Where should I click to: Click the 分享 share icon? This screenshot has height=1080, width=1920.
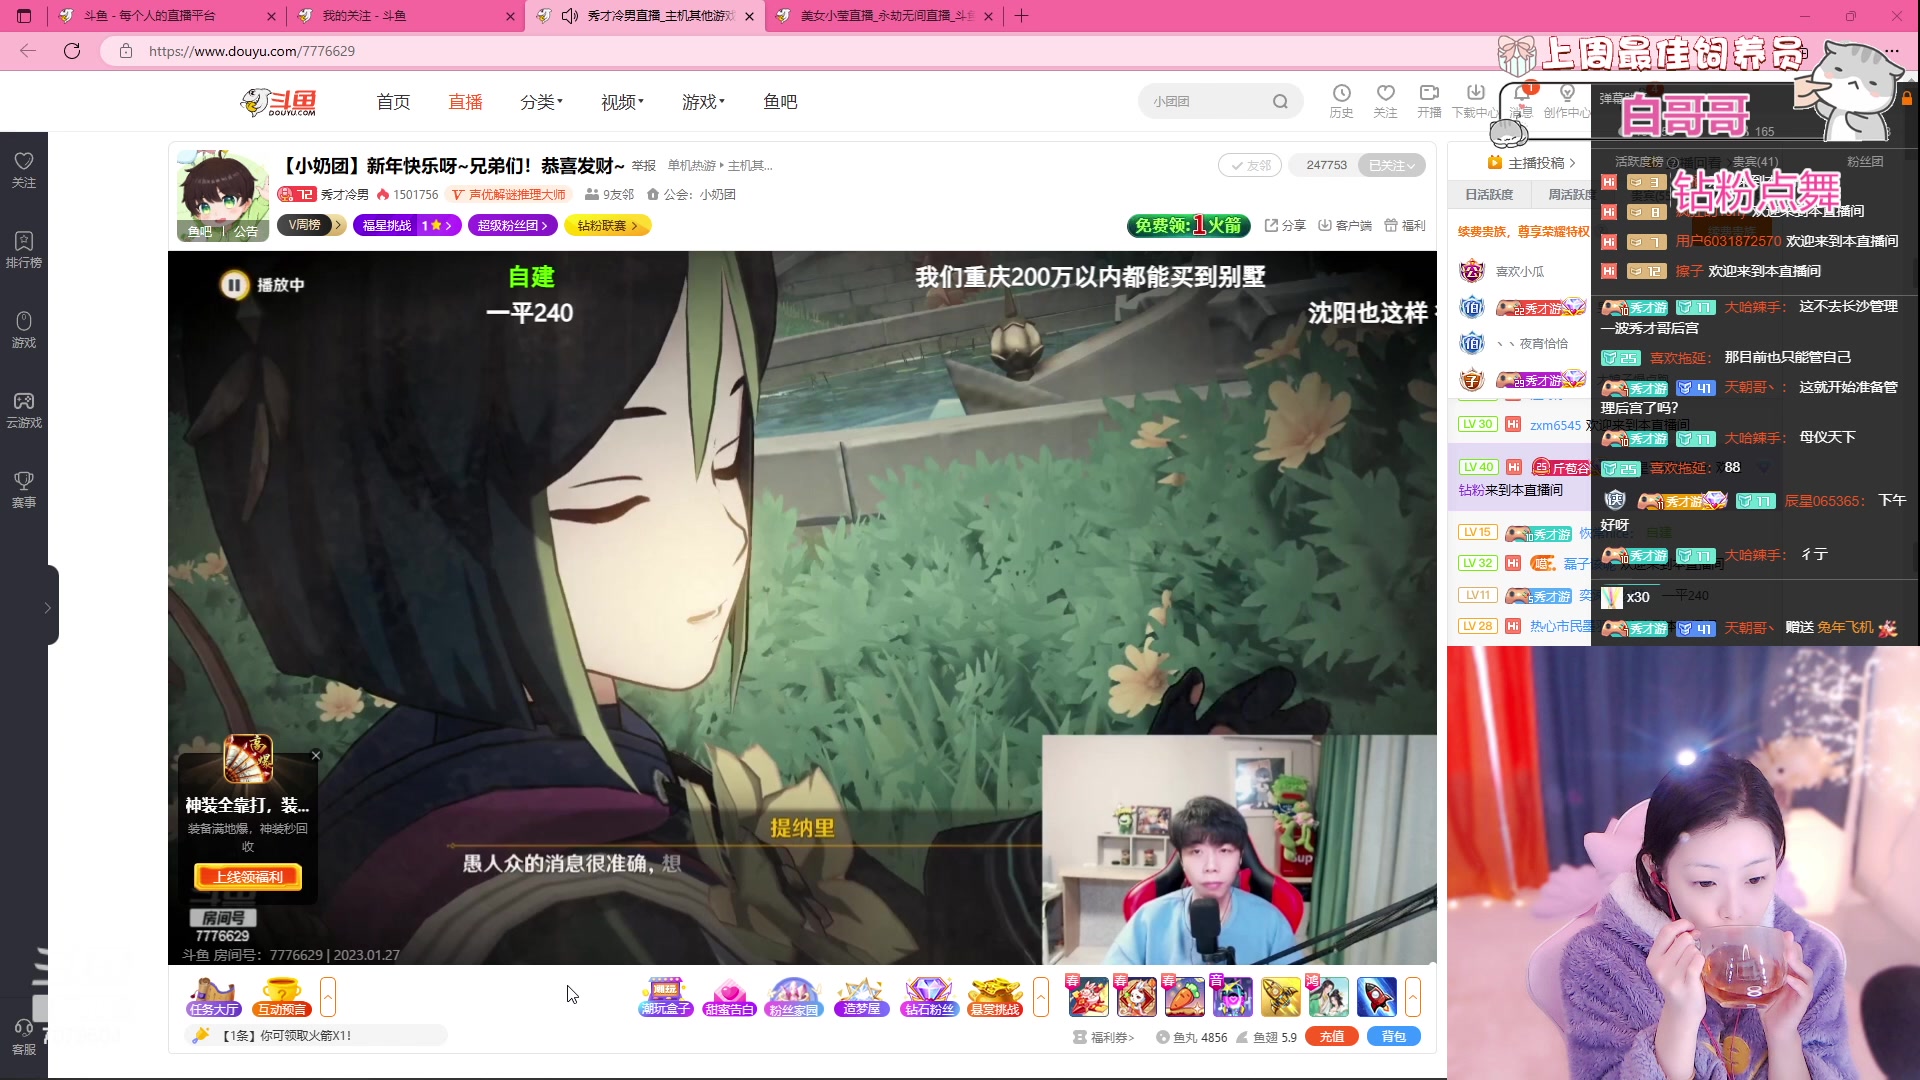click(x=1285, y=225)
